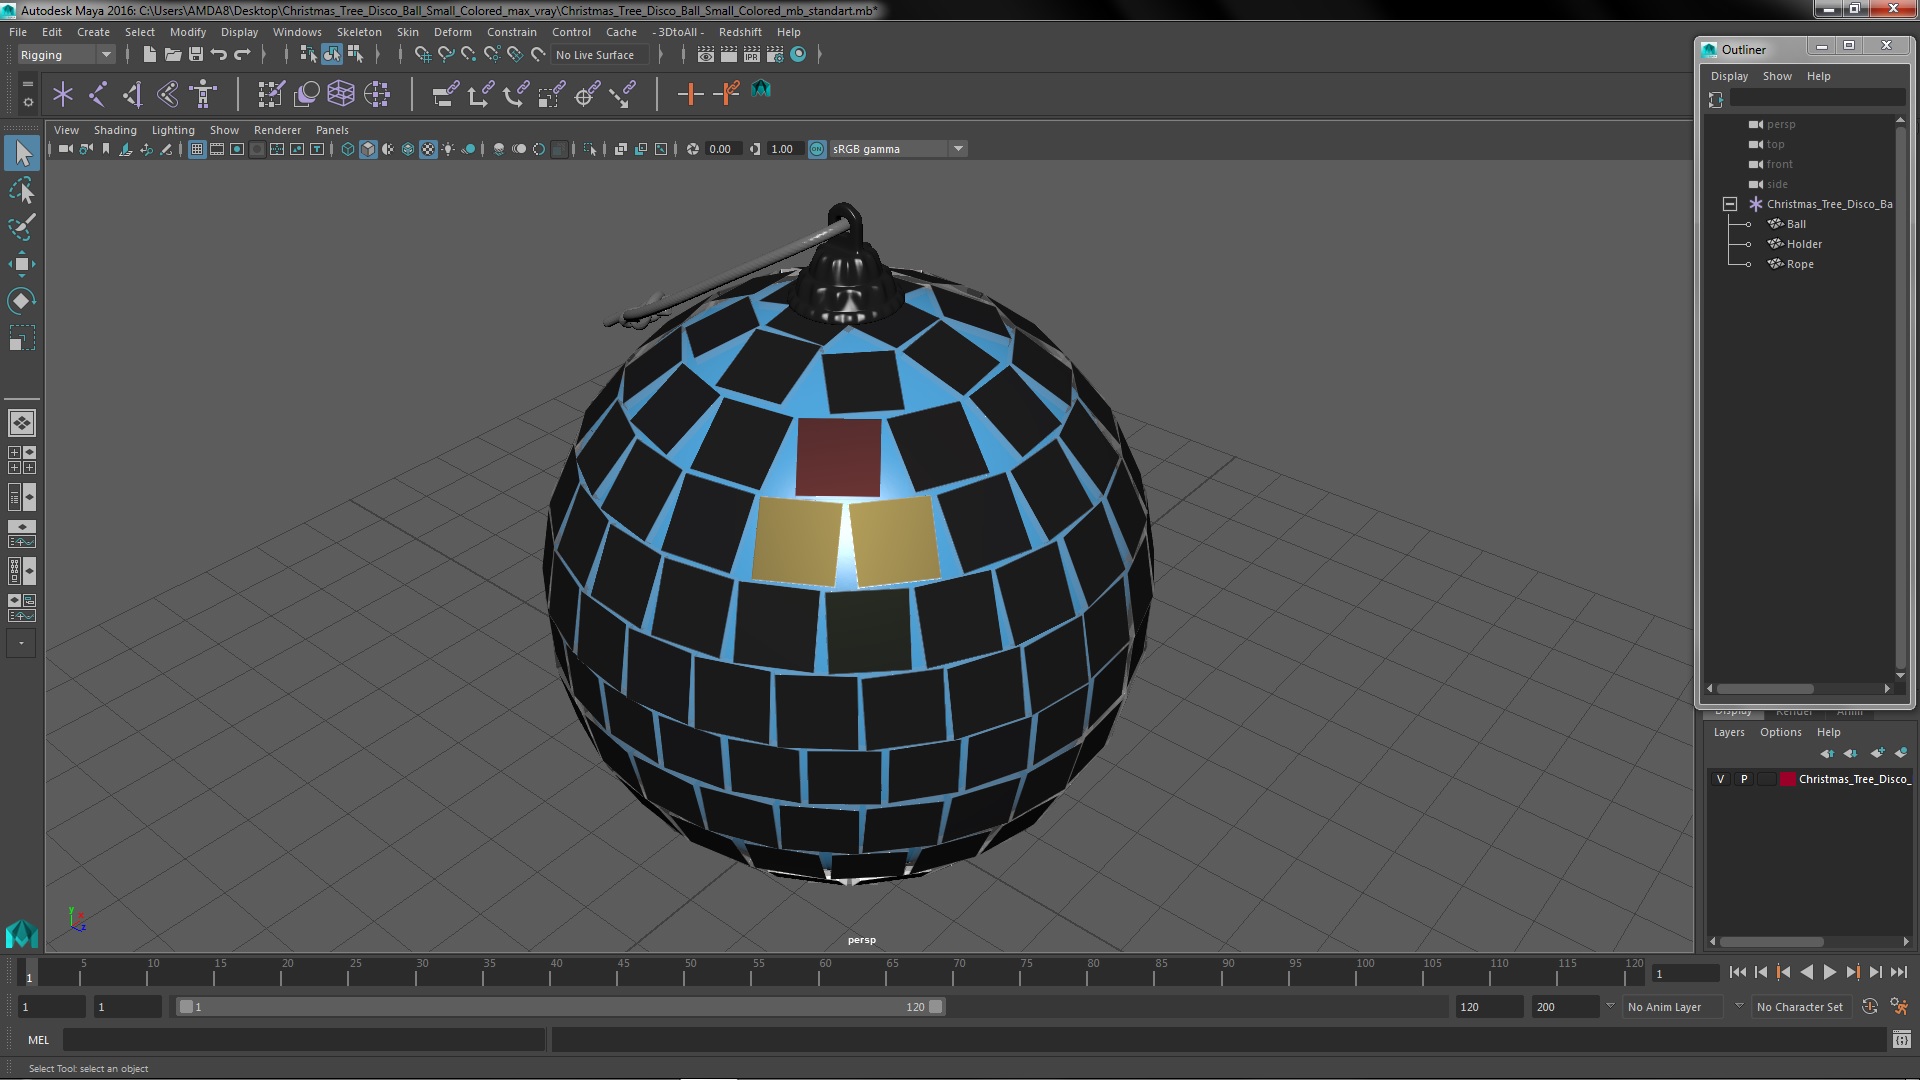Open the Windows menu
The width and height of the screenshot is (1920, 1080).
(x=297, y=32)
